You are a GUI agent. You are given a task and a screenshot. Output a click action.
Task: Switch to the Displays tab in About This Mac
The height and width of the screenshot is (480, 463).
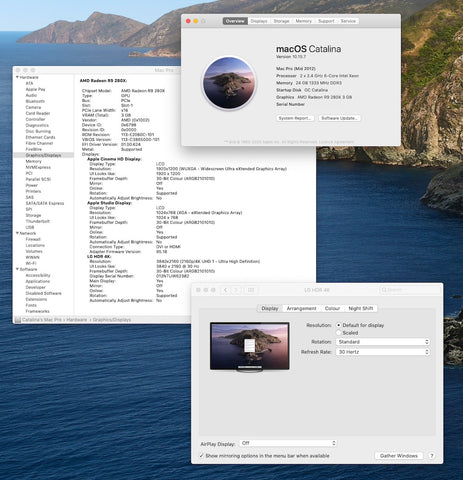(x=259, y=21)
